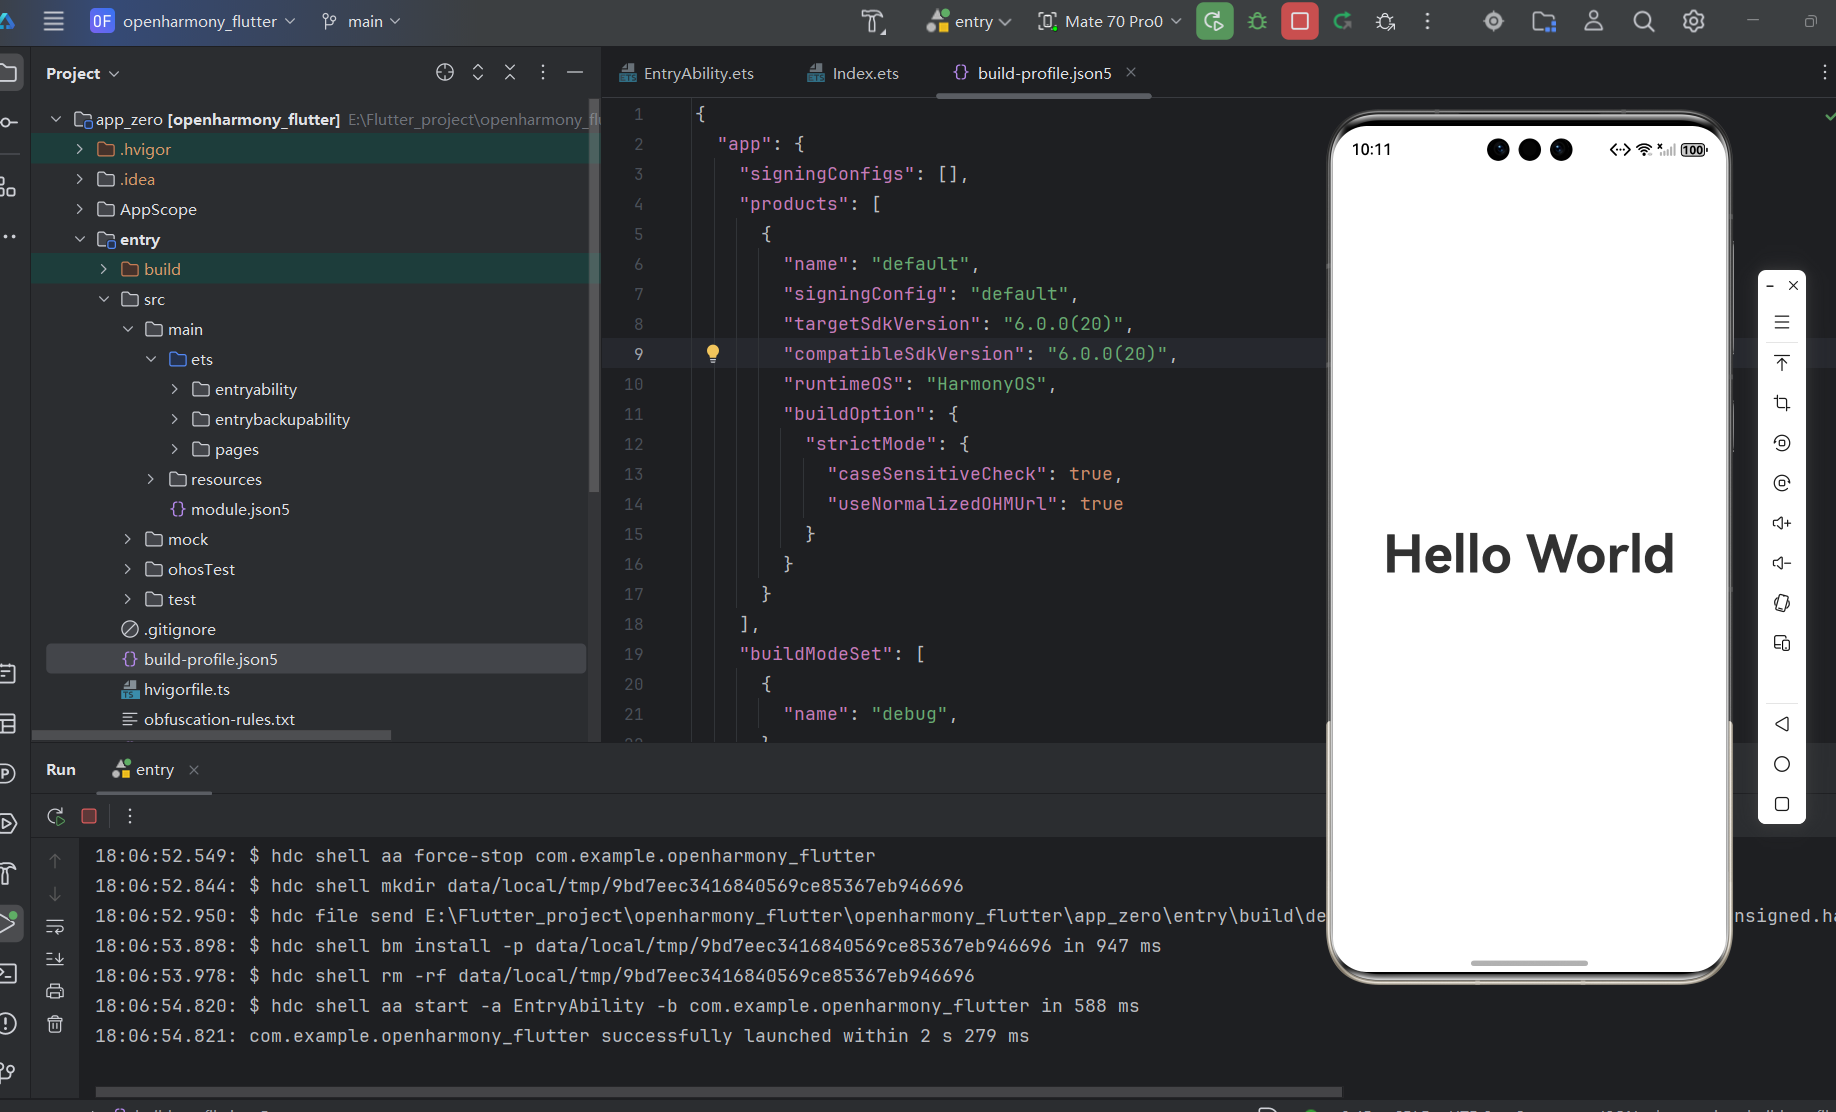Increase device volume in side toolbar
This screenshot has width=1836, height=1112.
tap(1782, 523)
